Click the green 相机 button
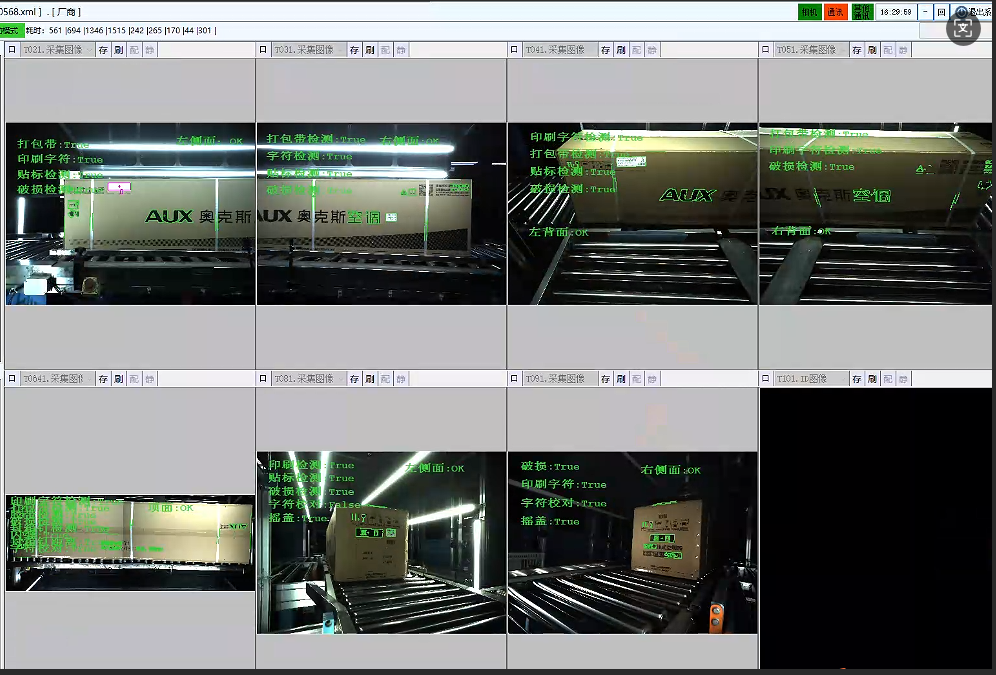The width and height of the screenshot is (996, 675). (809, 12)
